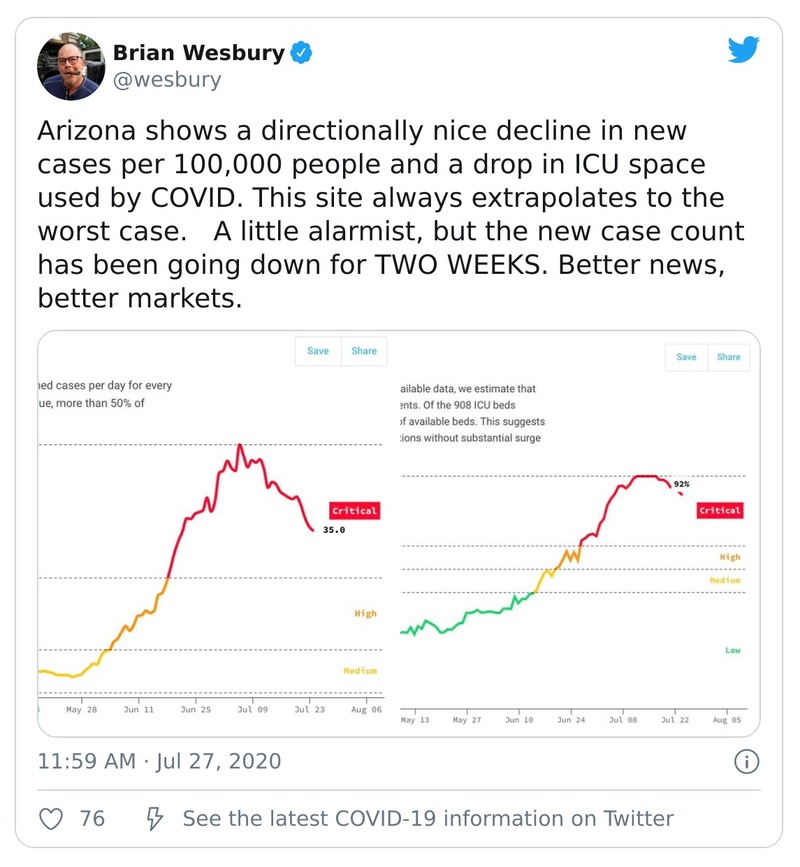Like the tweet with the heart icon
800x867 pixels.
pos(51,819)
